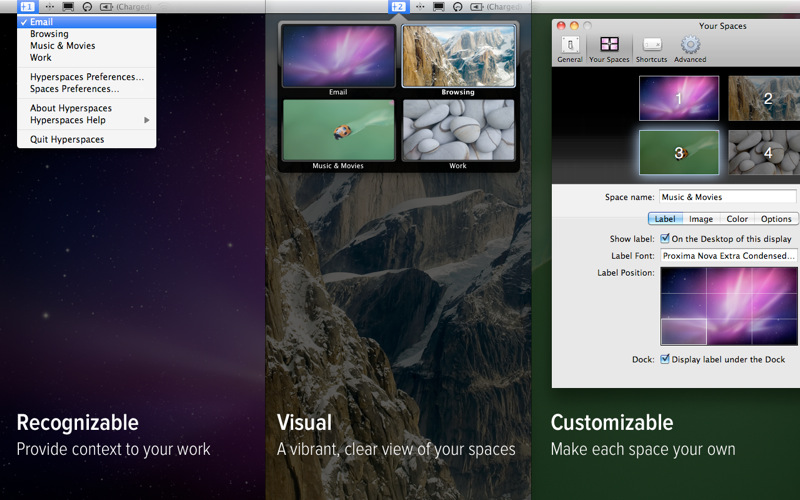Screen dimensions: 800x500
Task: Click Time Machine icon near Hyperspaces '2' icon
Action: coord(458,7)
